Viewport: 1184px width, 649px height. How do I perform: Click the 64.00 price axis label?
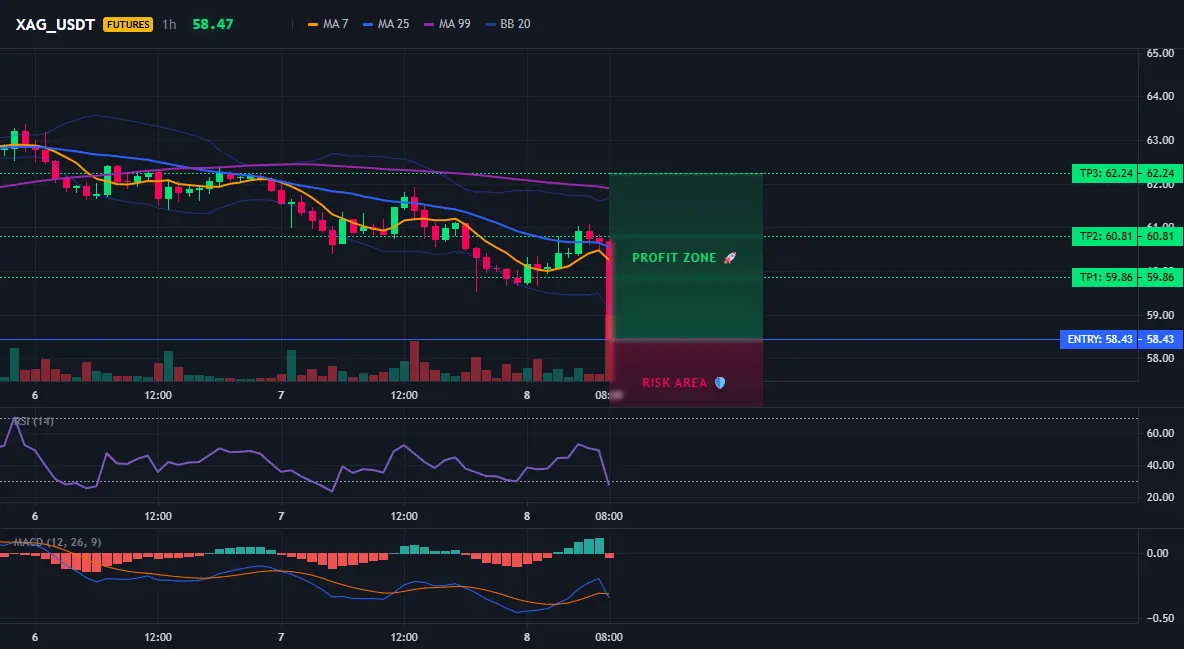pyautogui.click(x=1160, y=97)
